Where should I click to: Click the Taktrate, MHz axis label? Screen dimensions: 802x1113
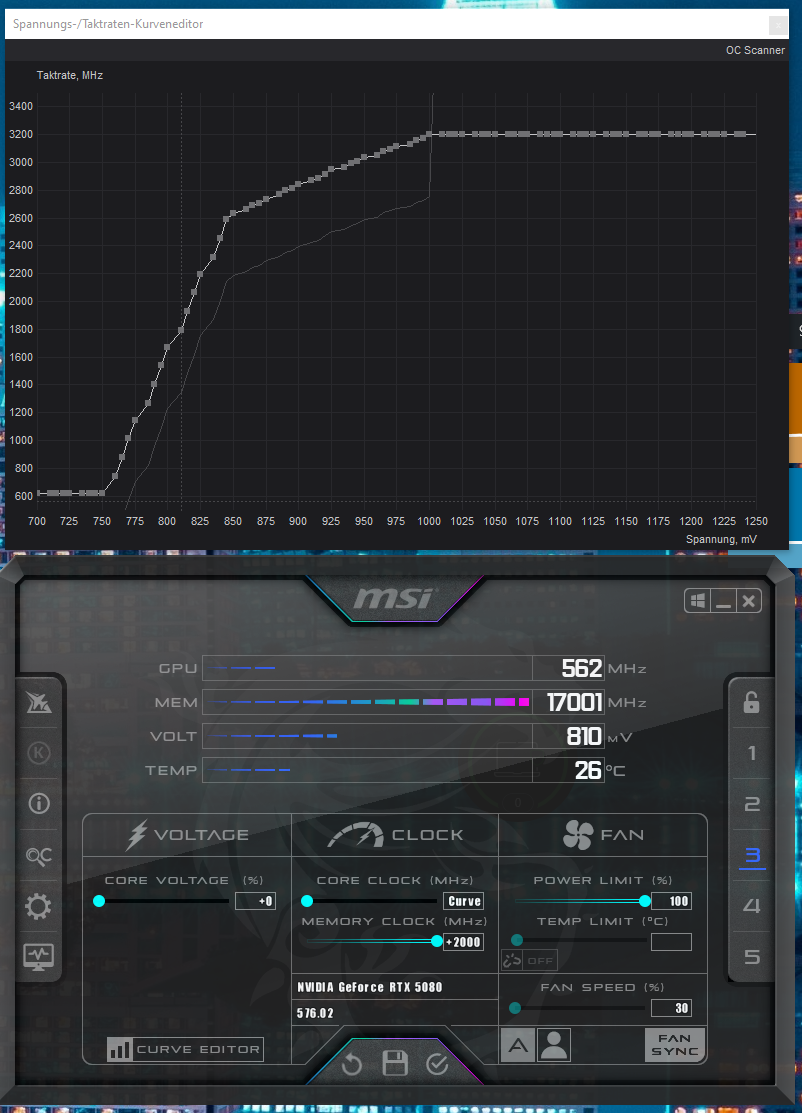tap(70, 75)
